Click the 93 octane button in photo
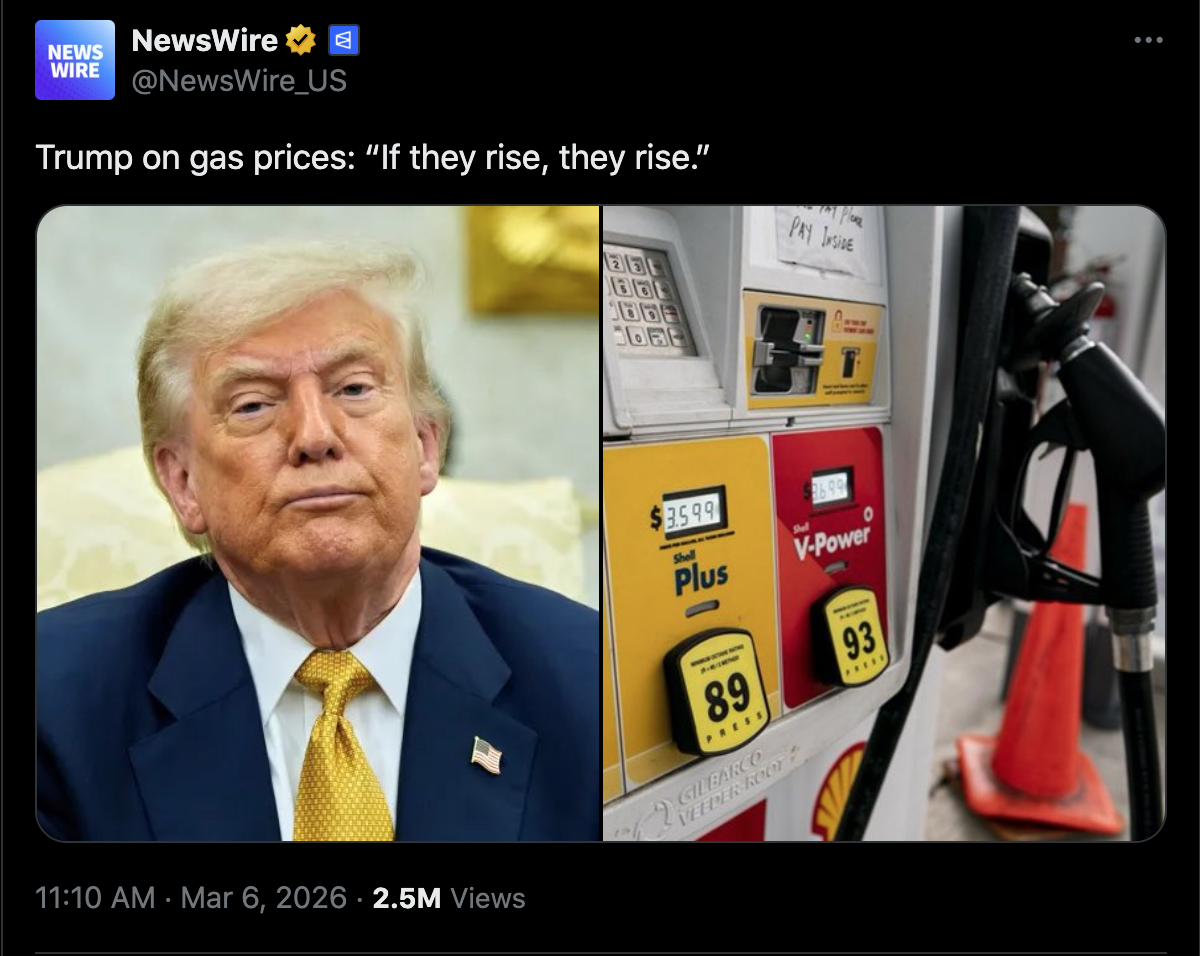Screen dimensions: 1200x956 coord(850,636)
